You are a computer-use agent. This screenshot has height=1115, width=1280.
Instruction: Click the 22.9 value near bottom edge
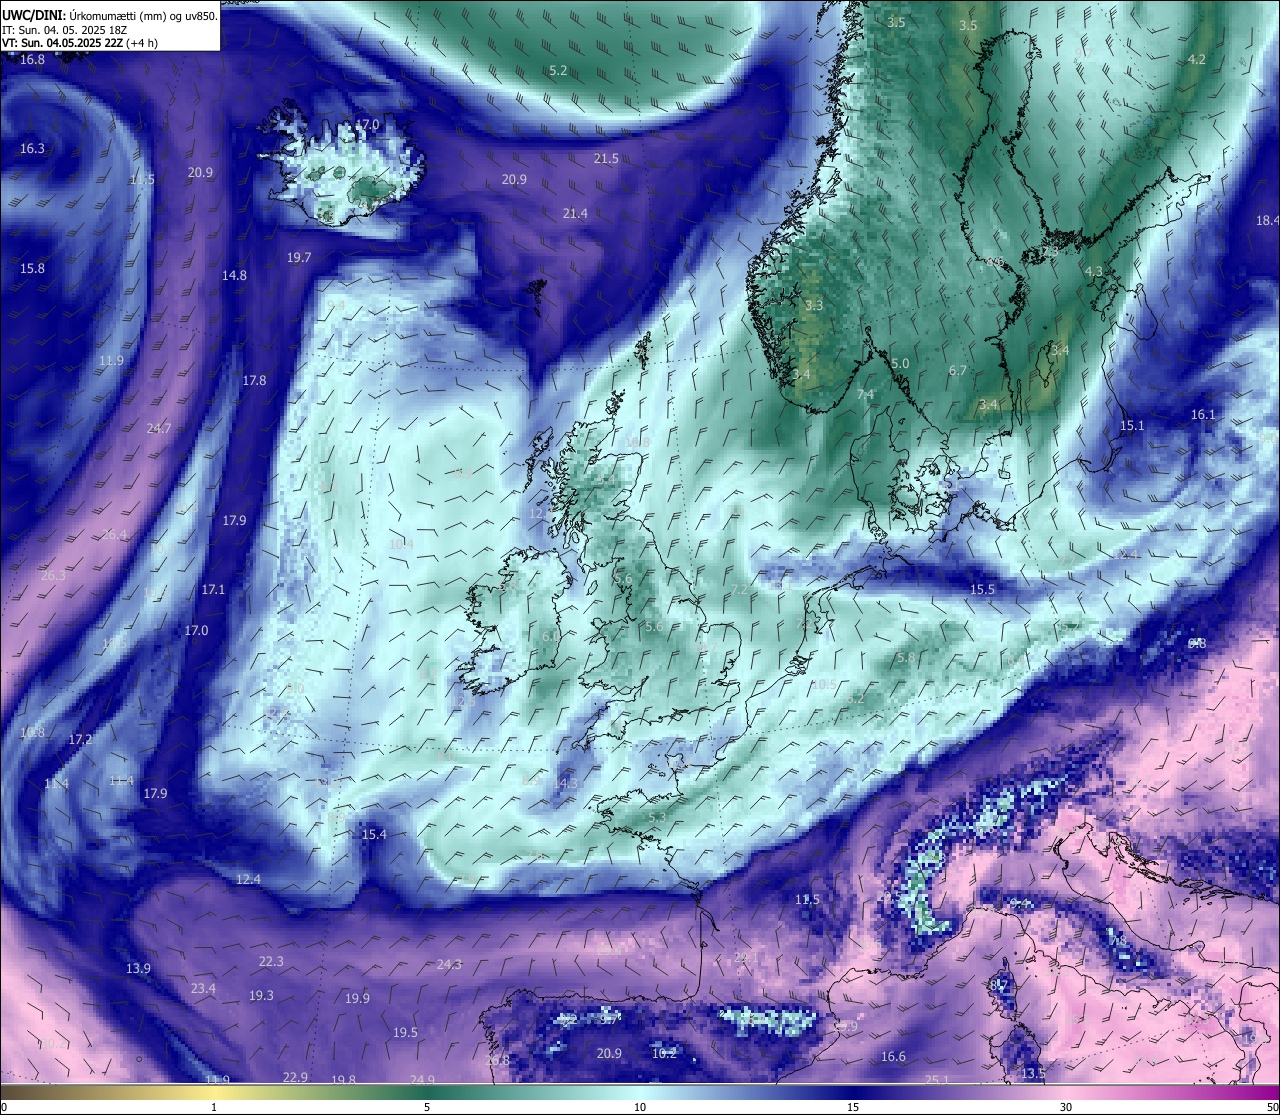[295, 1078]
